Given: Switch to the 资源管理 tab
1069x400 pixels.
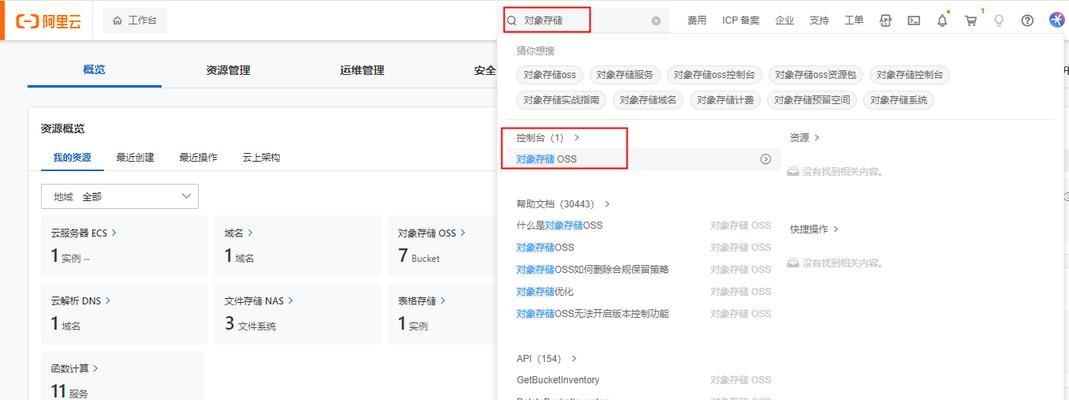Looking at the screenshot, I should coord(228,70).
